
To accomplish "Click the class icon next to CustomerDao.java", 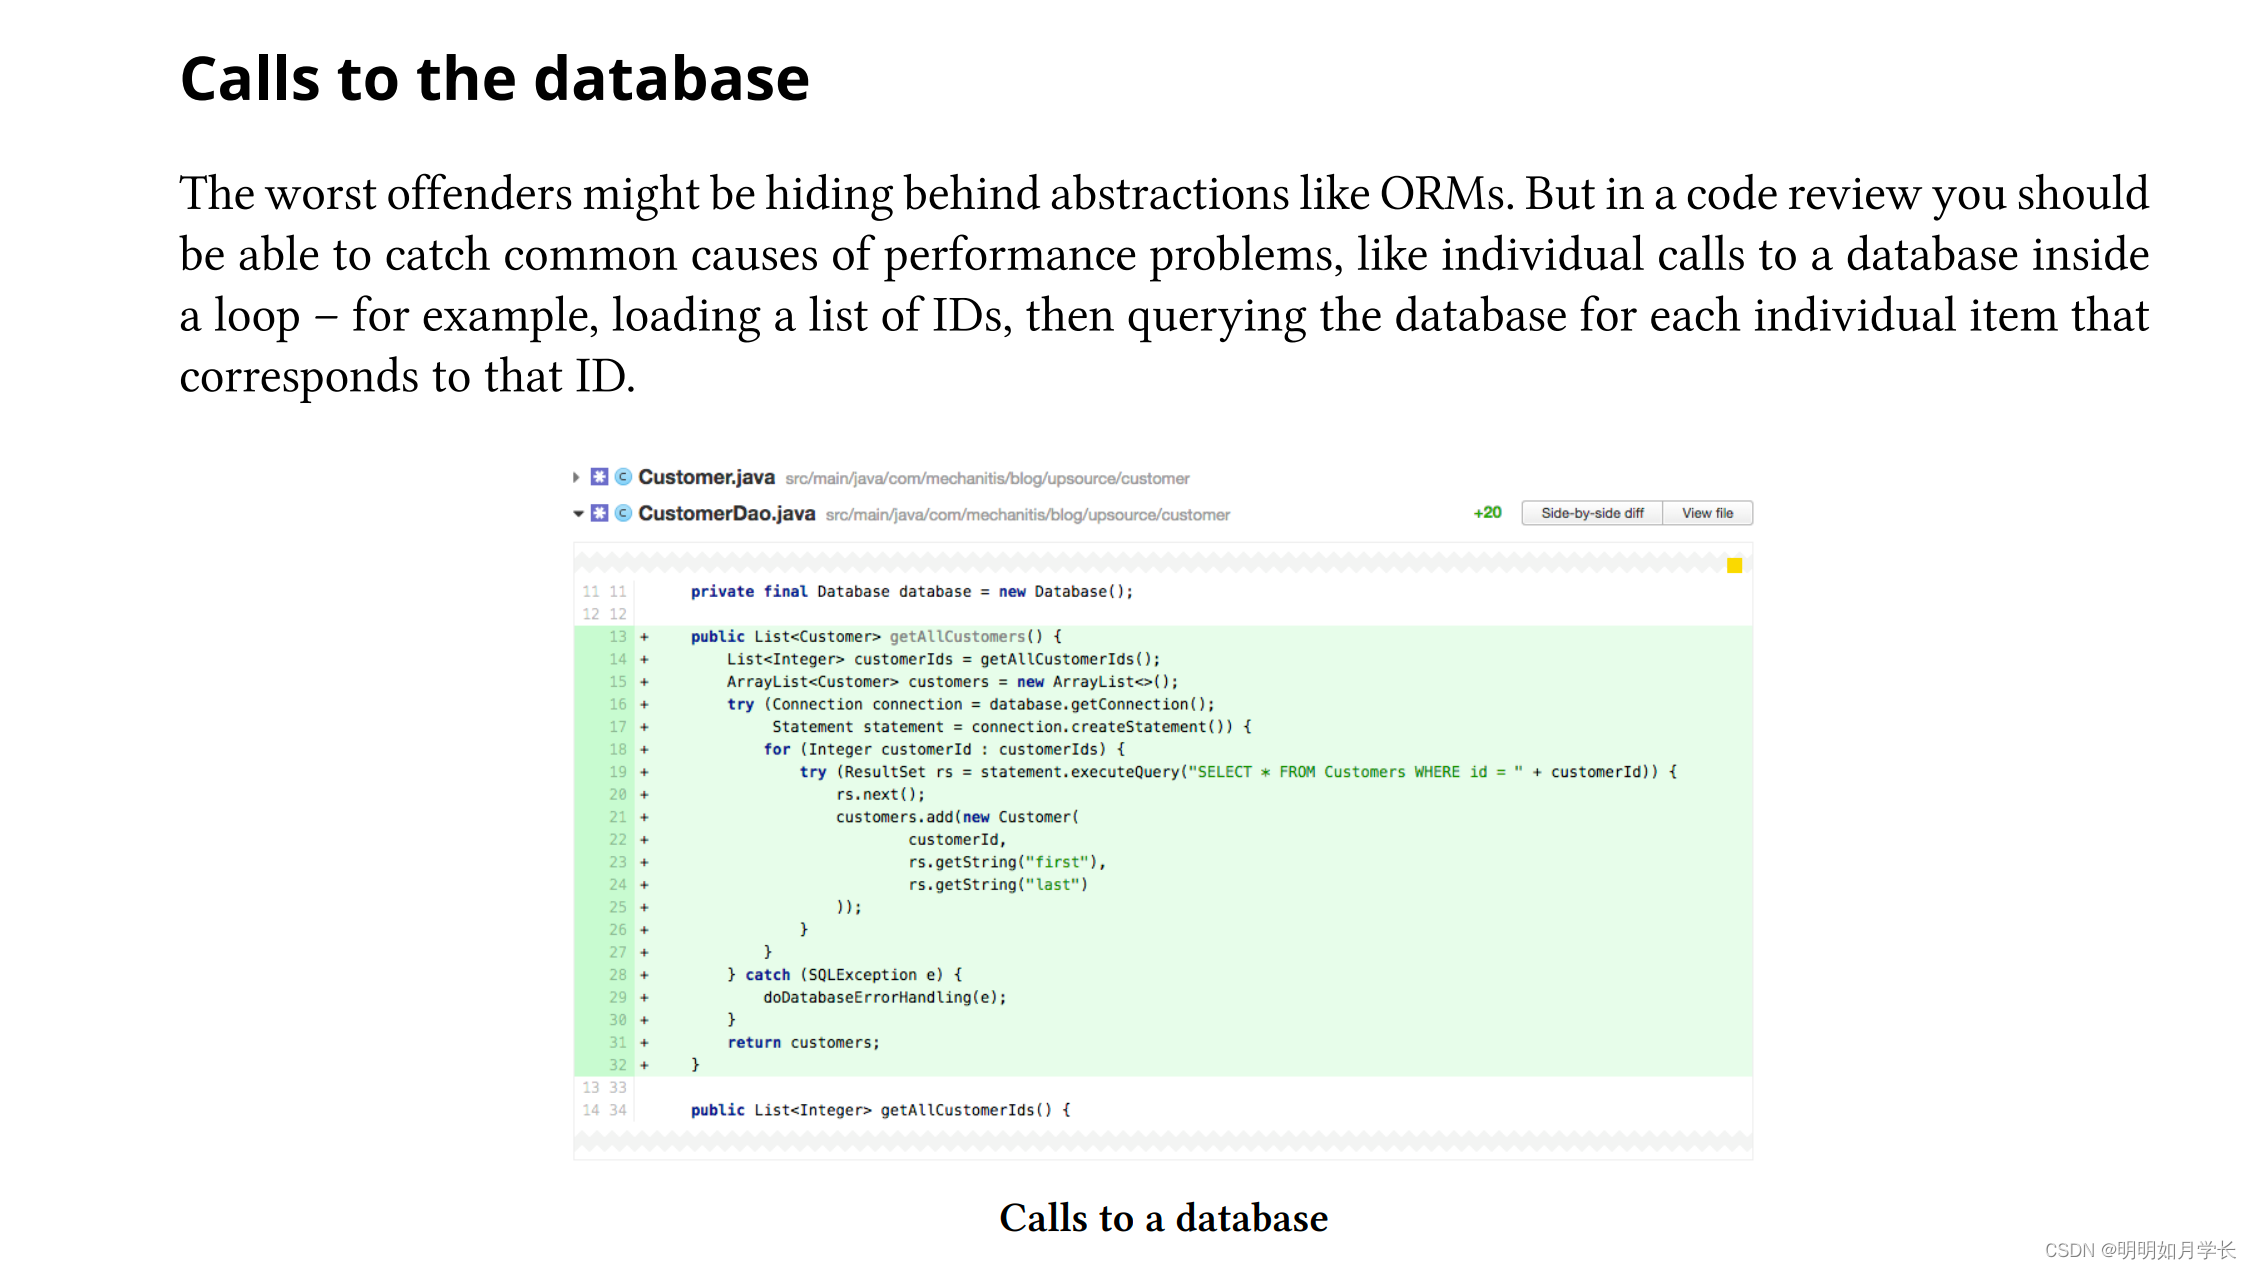I will coord(623,513).
